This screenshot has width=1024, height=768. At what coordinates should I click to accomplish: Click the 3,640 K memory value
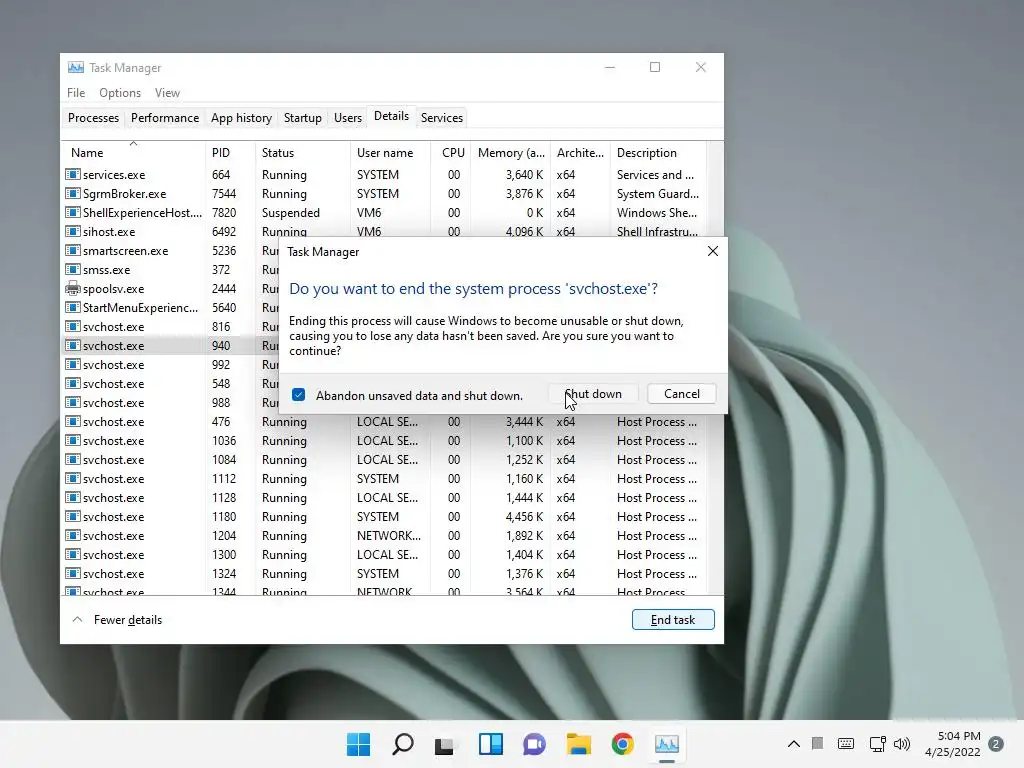[x=524, y=174]
